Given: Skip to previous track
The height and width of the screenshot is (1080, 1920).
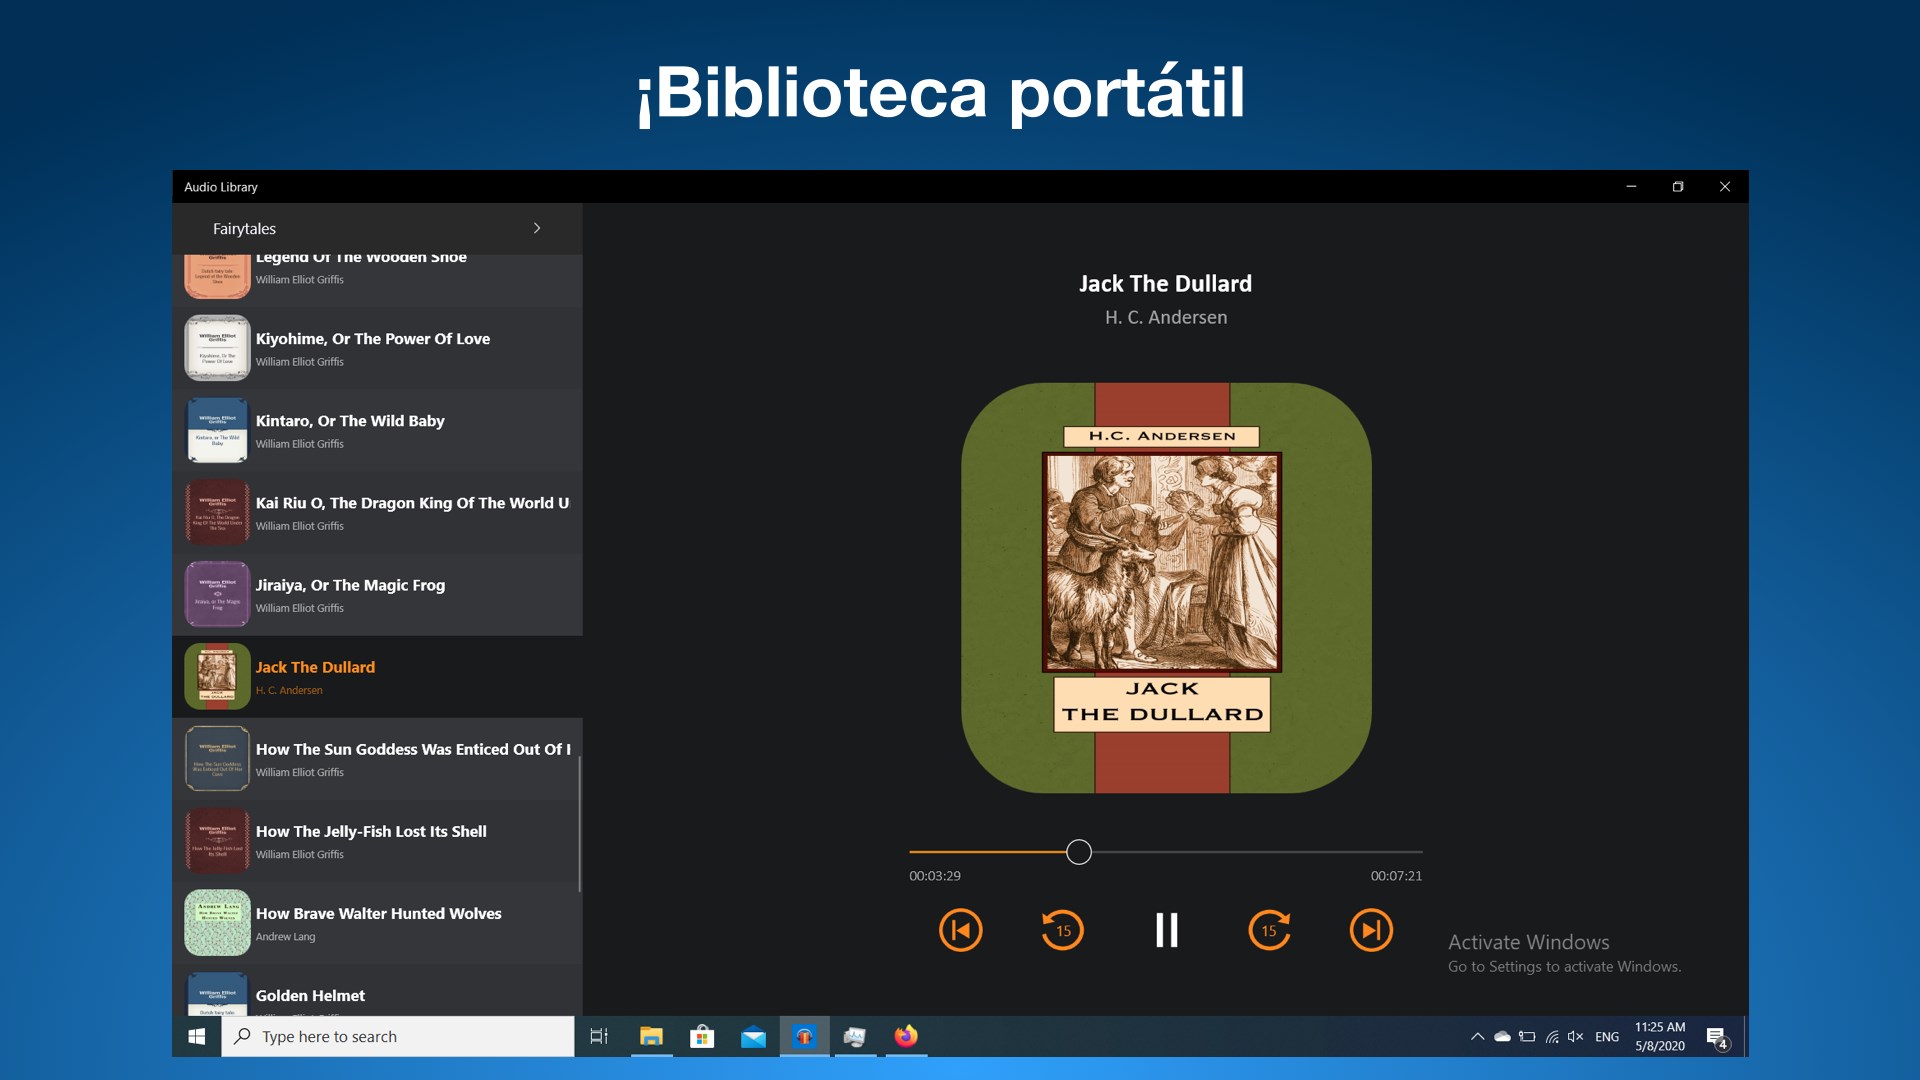Looking at the screenshot, I should 960,930.
